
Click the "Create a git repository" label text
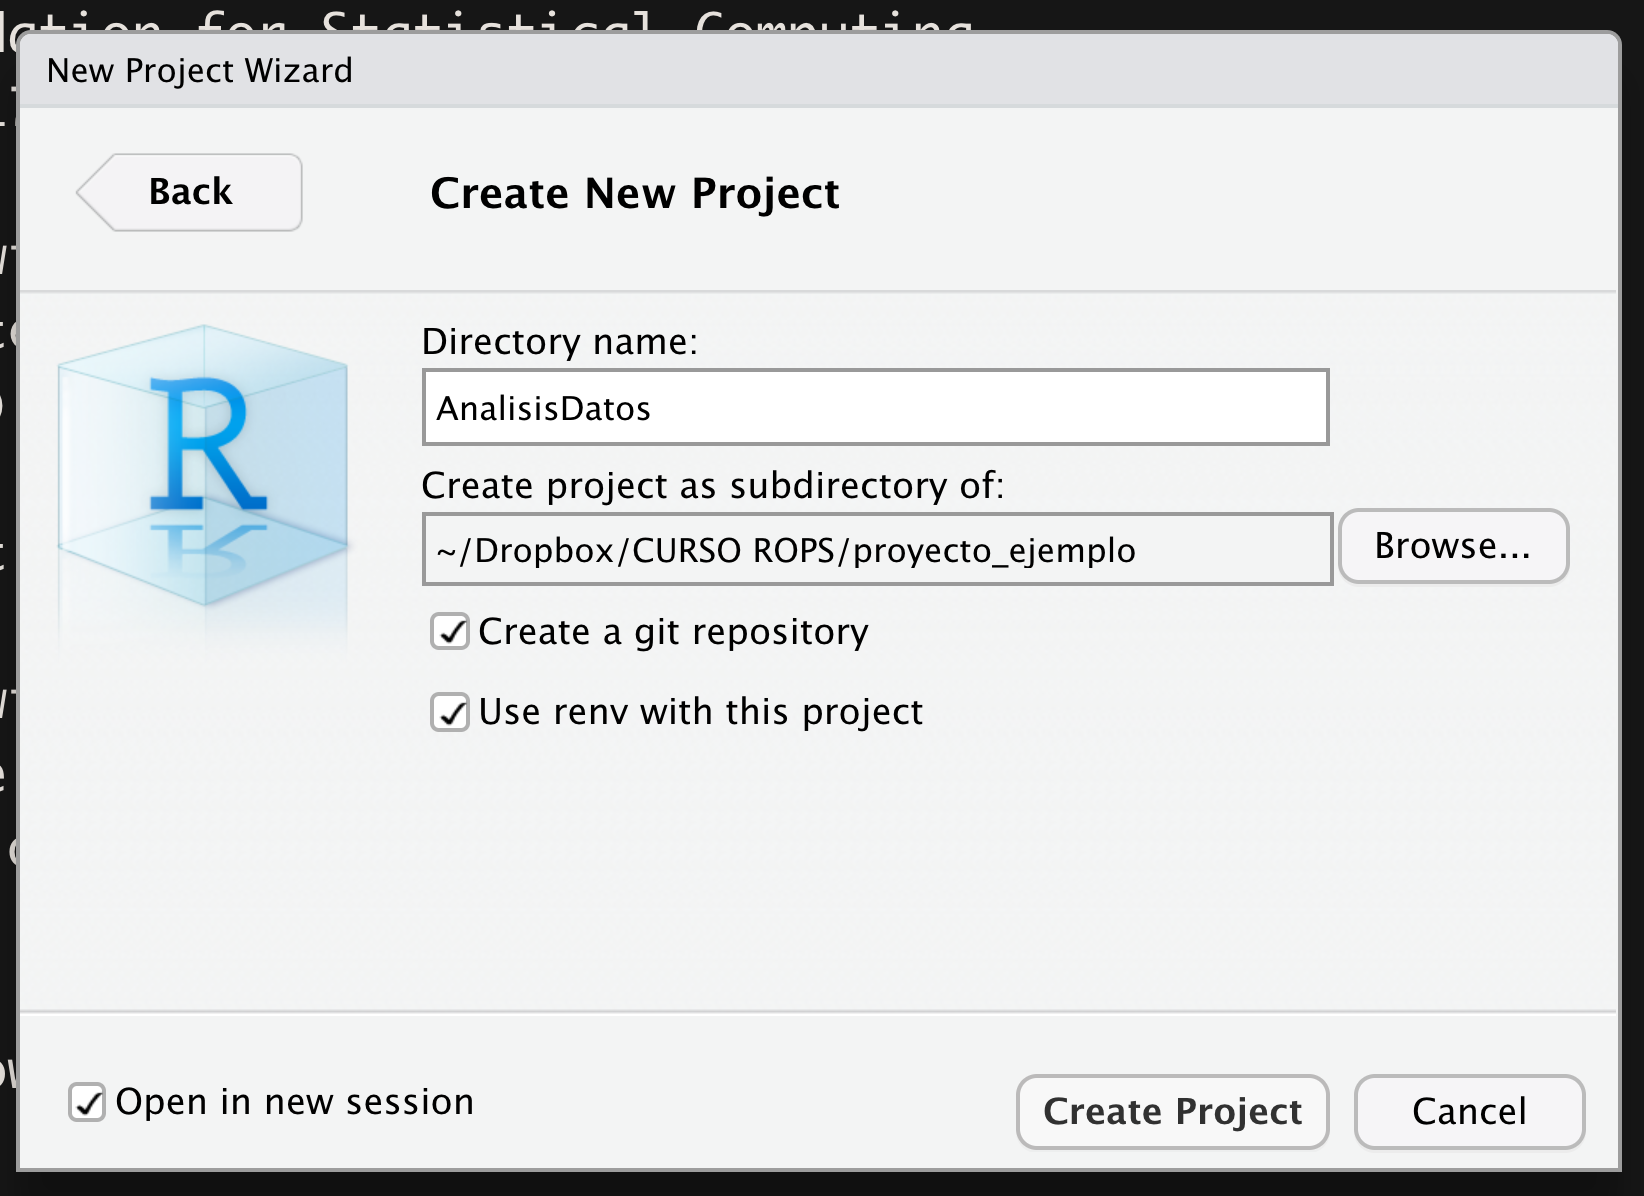[x=673, y=632]
